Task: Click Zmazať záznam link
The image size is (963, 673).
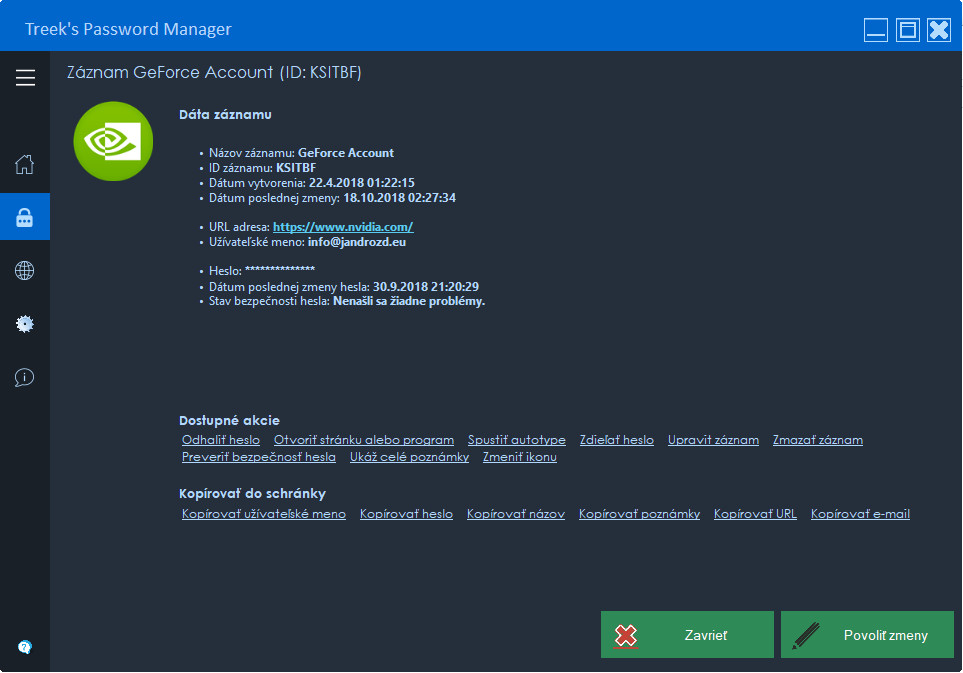Action: [817, 440]
